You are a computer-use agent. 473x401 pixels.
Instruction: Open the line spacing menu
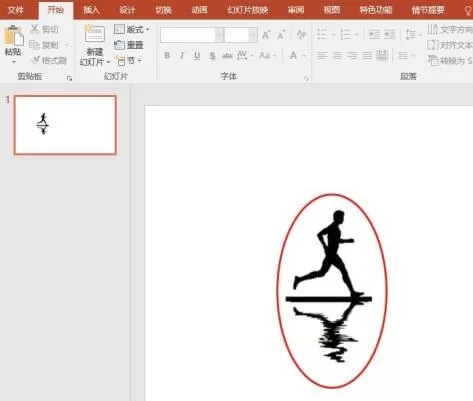413,34
